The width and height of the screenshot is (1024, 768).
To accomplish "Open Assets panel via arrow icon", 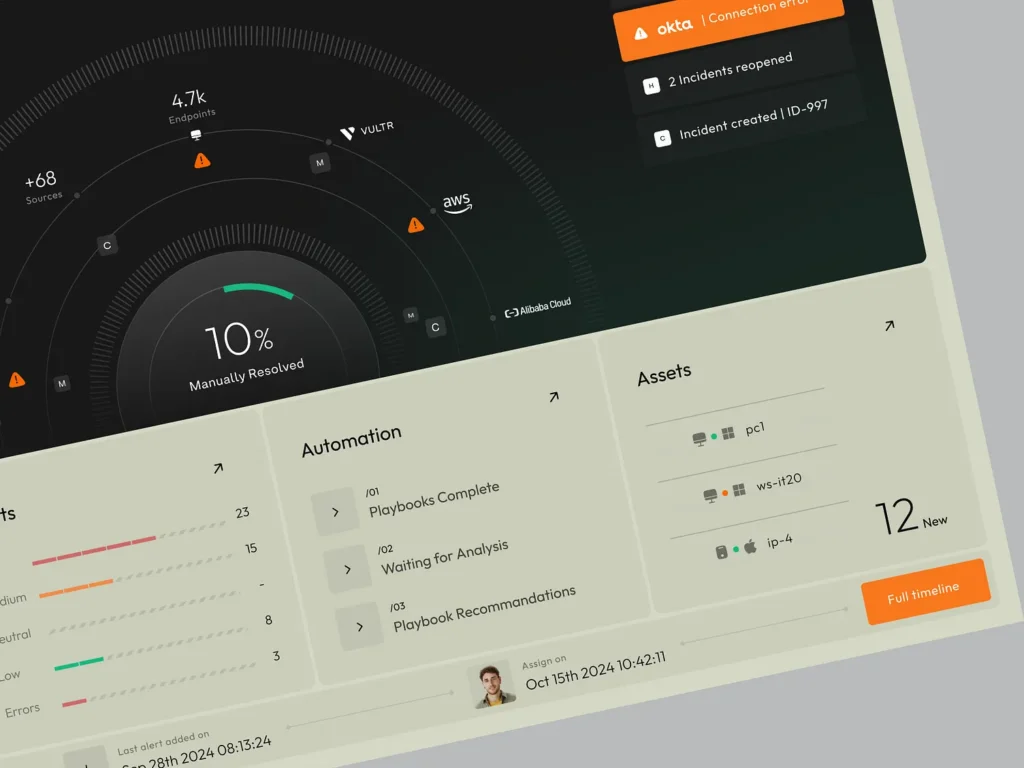I will tap(889, 325).
